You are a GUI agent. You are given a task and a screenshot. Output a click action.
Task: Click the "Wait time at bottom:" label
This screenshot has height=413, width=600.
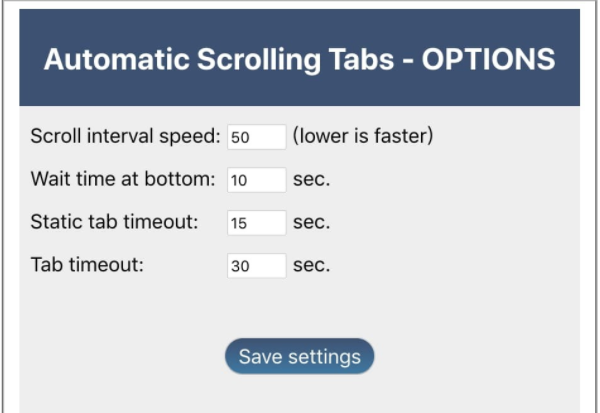(123, 179)
